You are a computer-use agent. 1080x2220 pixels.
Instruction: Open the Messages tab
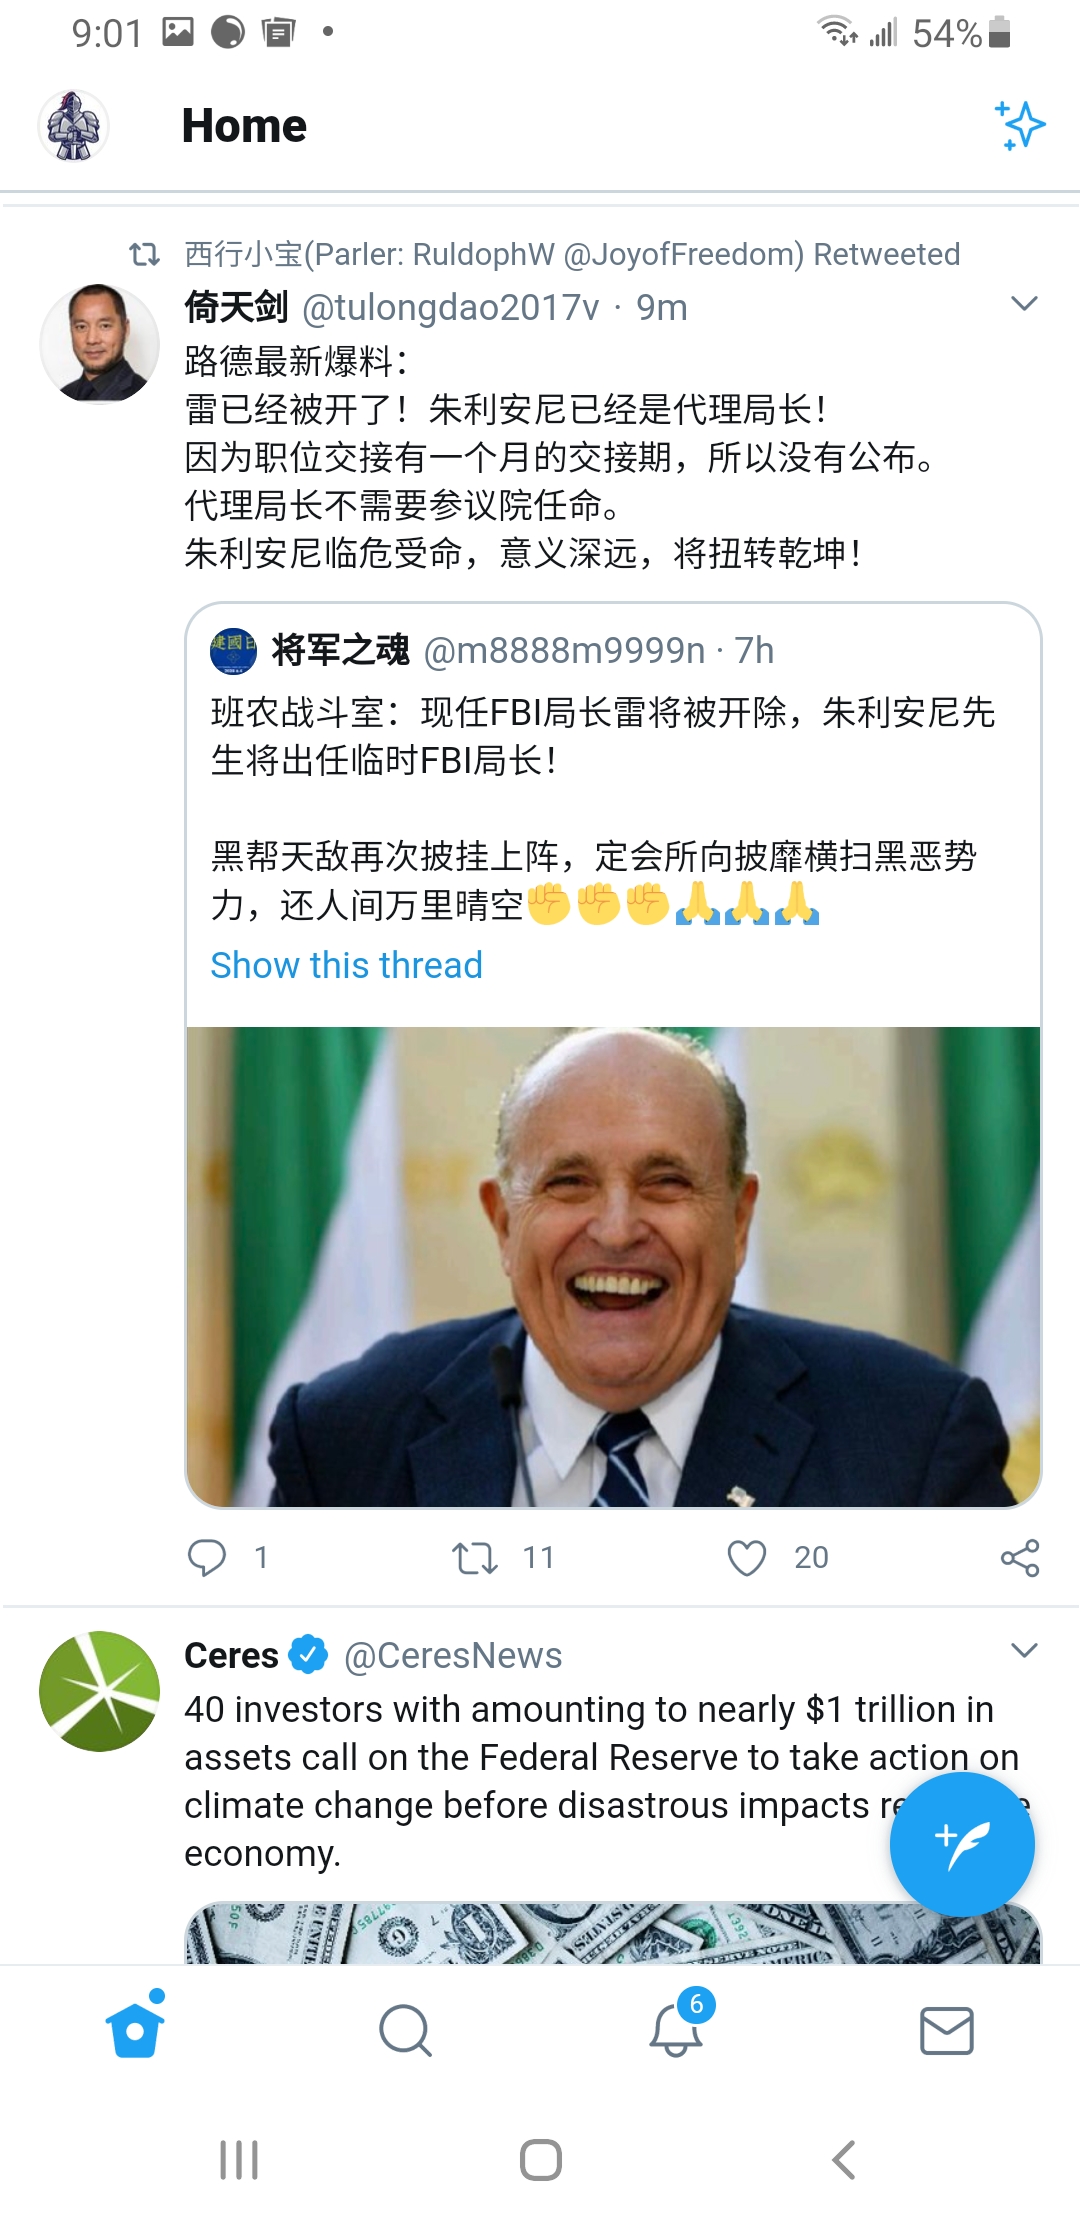[946, 2031]
